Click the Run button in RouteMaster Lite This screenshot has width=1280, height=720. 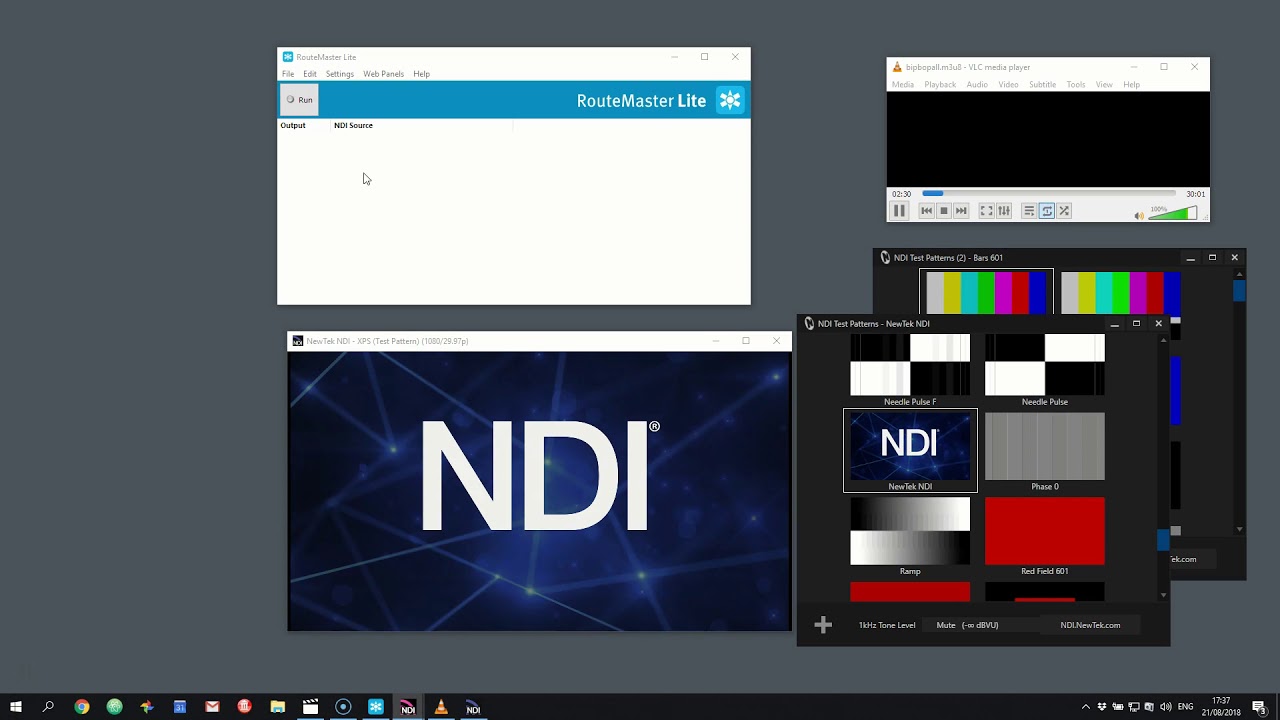click(299, 100)
